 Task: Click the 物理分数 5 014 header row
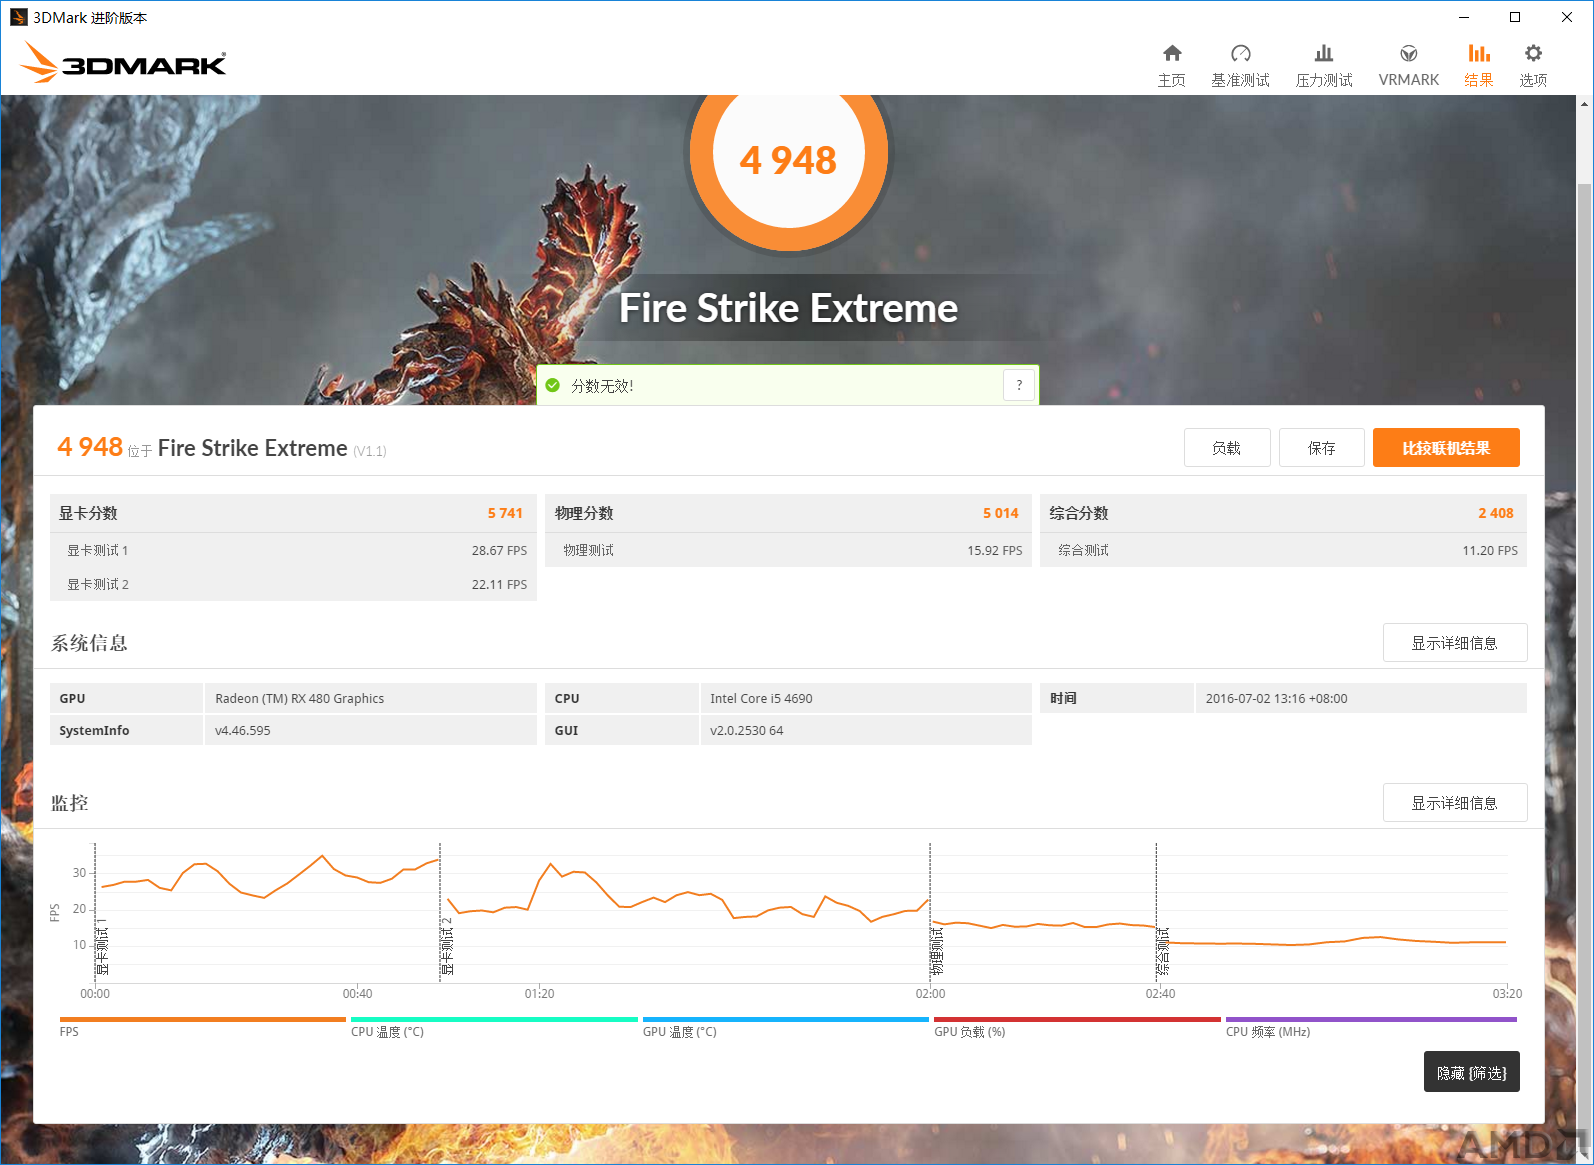(788, 513)
